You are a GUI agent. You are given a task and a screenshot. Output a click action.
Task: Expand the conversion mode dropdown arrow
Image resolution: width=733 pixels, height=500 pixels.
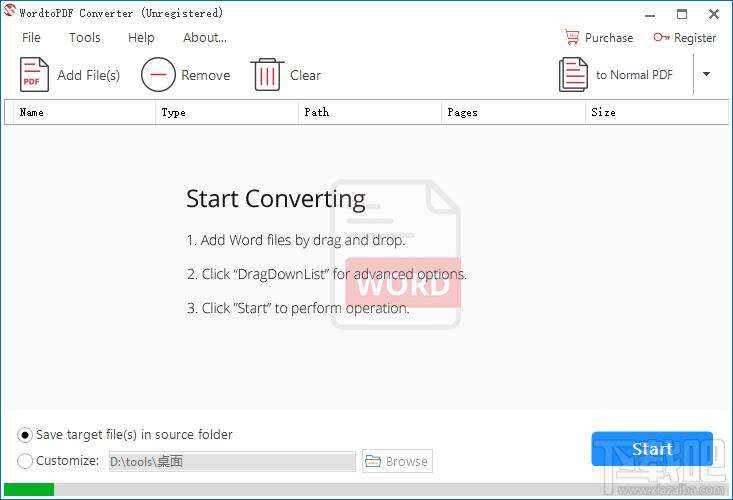click(706, 74)
